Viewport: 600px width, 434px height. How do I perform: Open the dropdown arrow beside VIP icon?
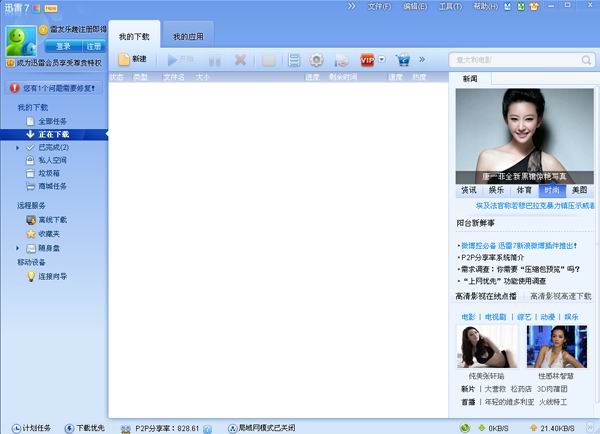point(382,60)
